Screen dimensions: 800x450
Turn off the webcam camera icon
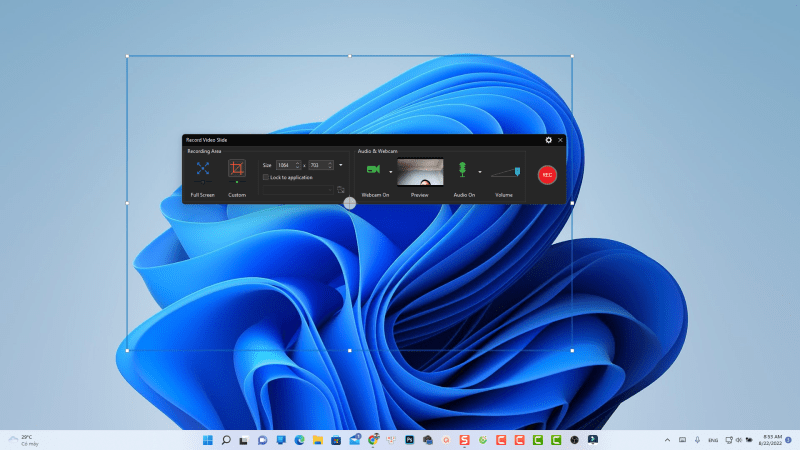pos(373,171)
